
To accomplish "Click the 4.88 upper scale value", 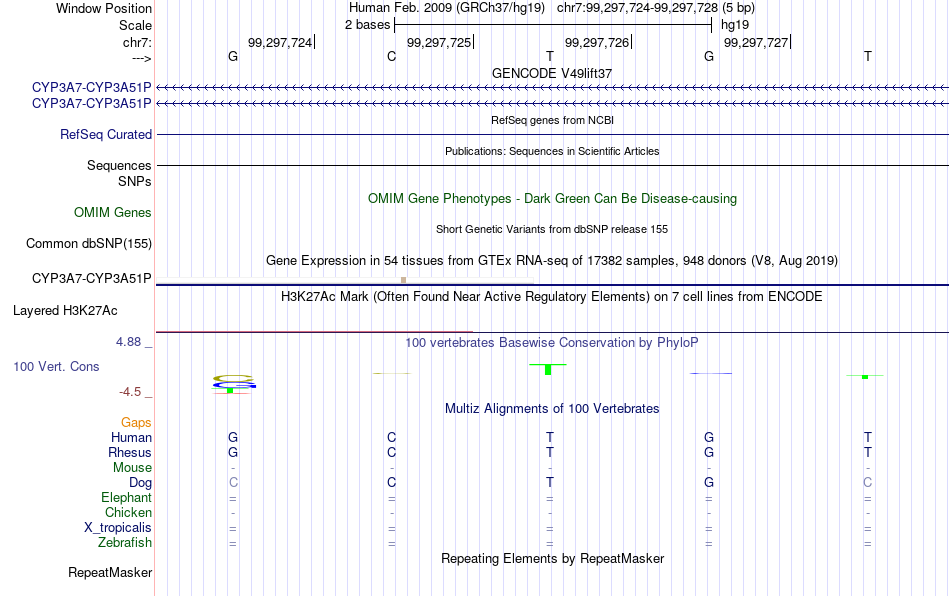I will click(128, 342).
